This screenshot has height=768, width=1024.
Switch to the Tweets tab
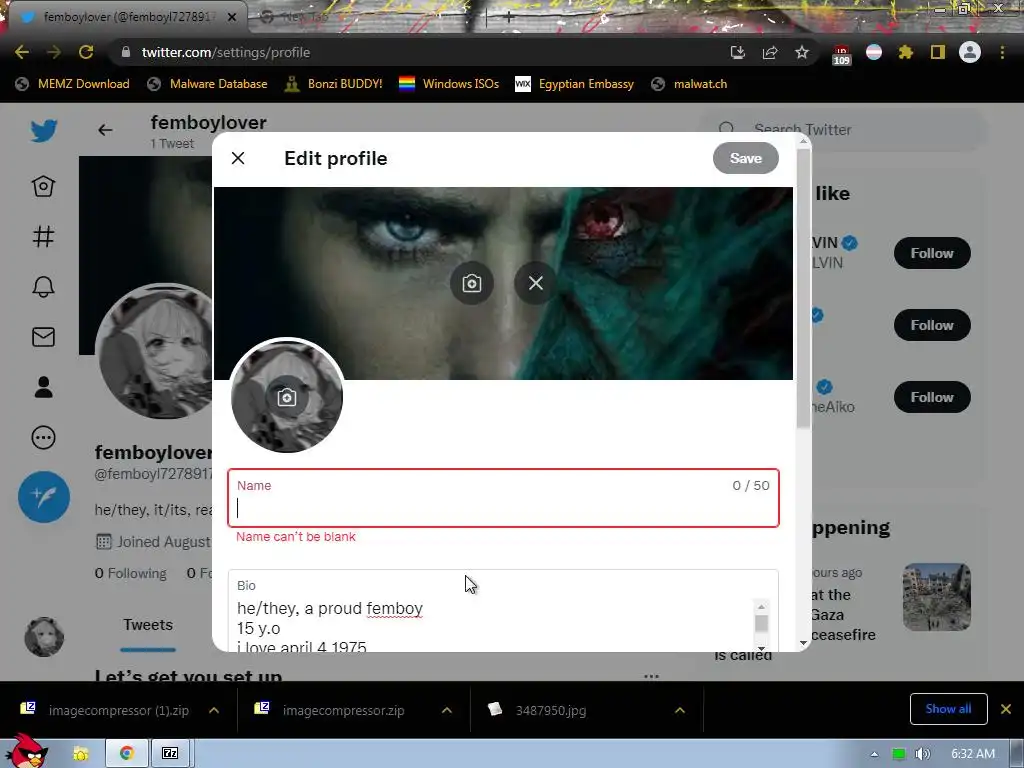148,625
